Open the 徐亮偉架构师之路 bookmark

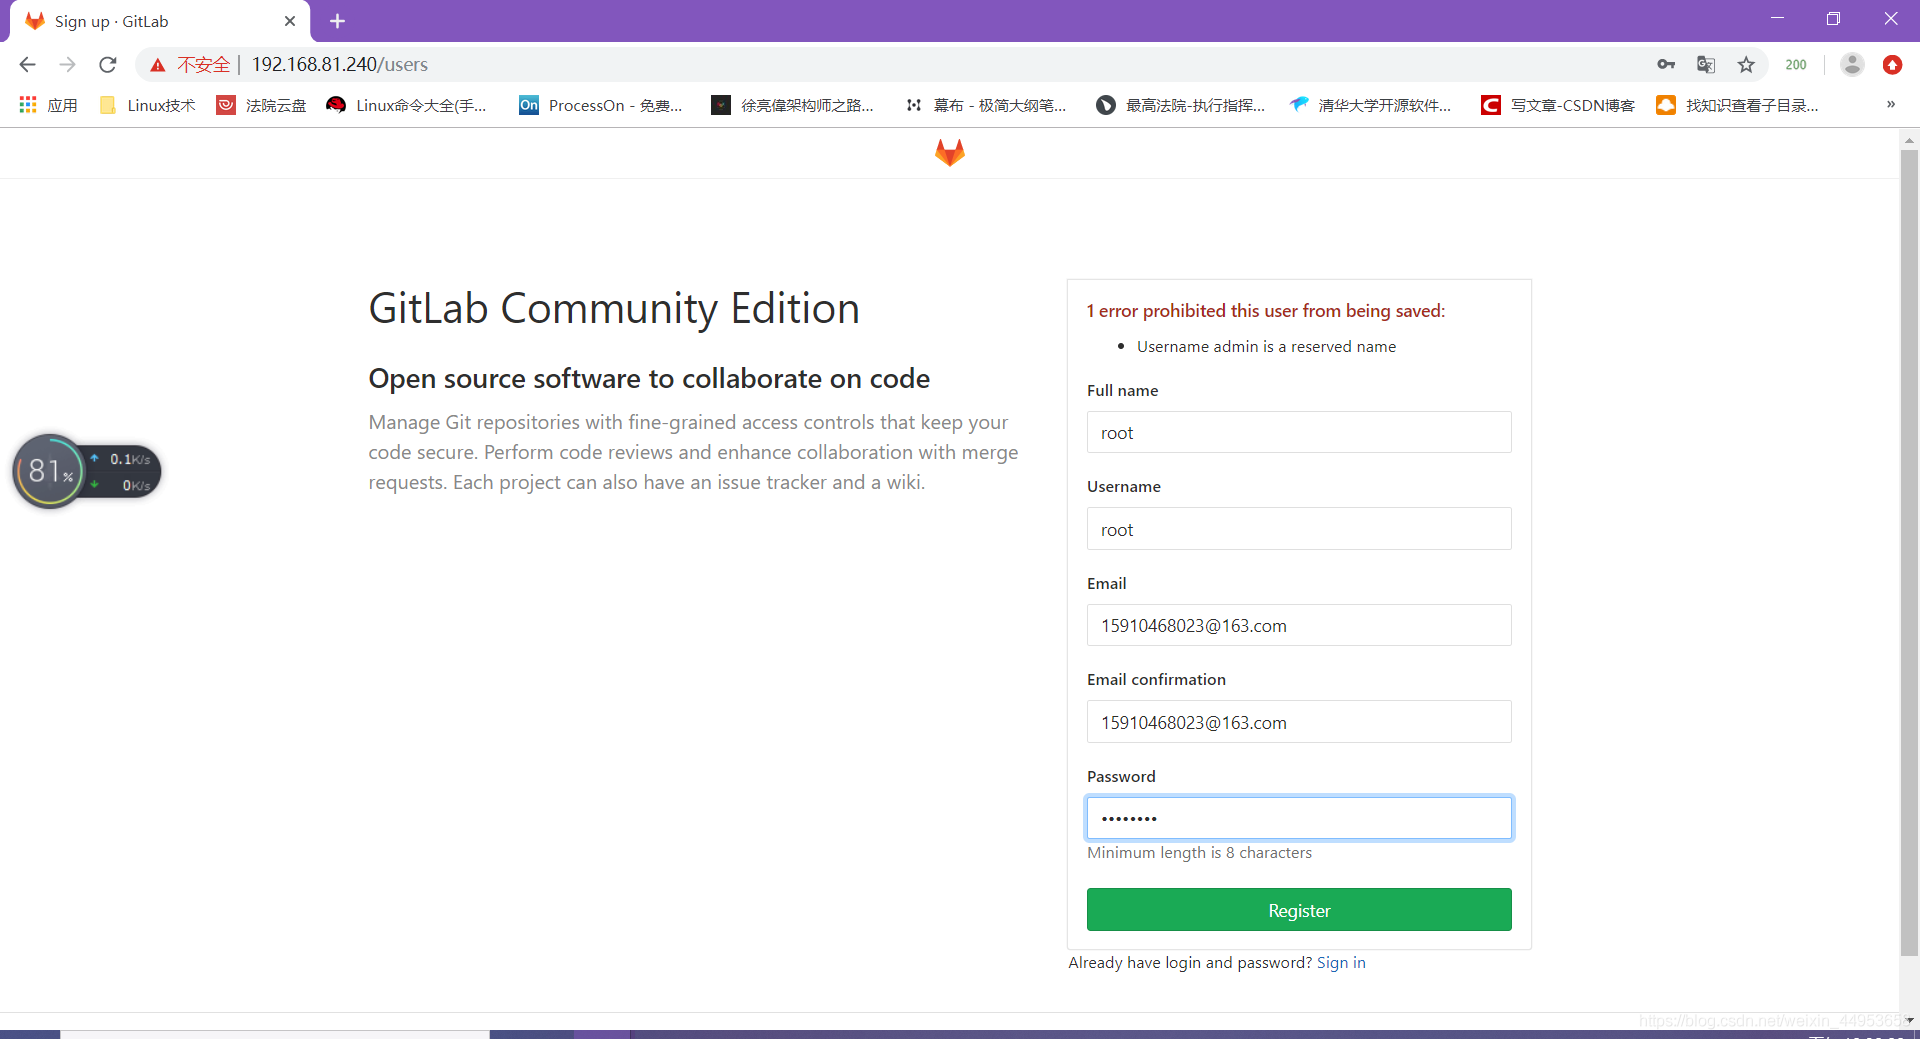tap(793, 105)
